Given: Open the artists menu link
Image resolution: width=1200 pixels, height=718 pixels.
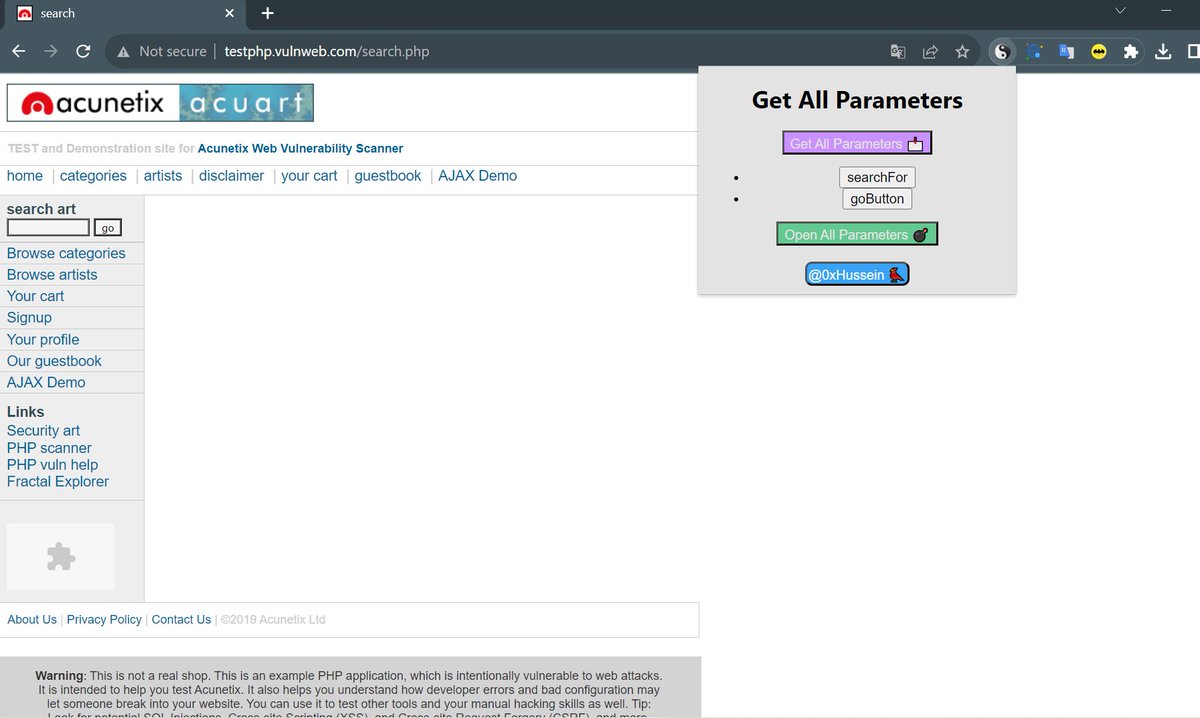Looking at the screenshot, I should coord(163,176).
